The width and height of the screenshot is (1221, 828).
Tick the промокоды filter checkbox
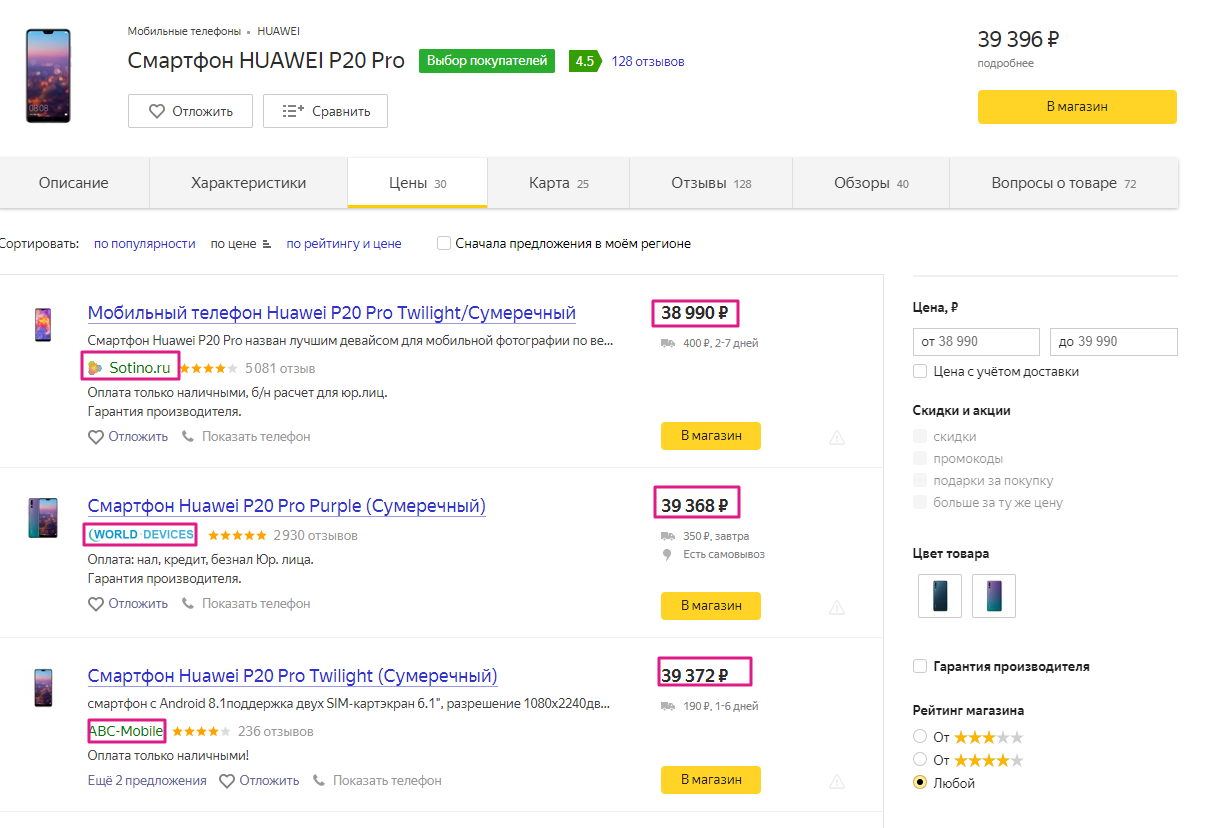click(x=920, y=458)
